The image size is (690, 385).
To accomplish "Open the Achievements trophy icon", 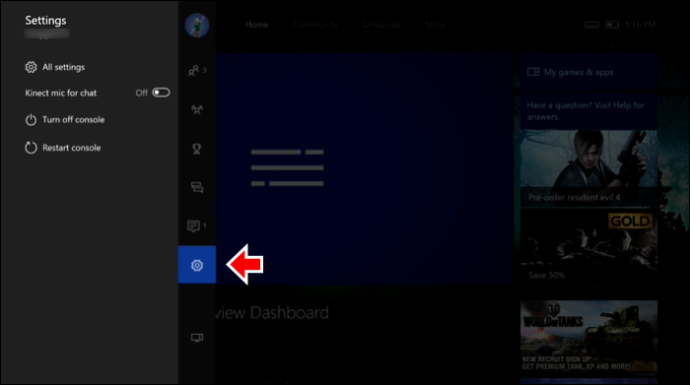I will (197, 149).
